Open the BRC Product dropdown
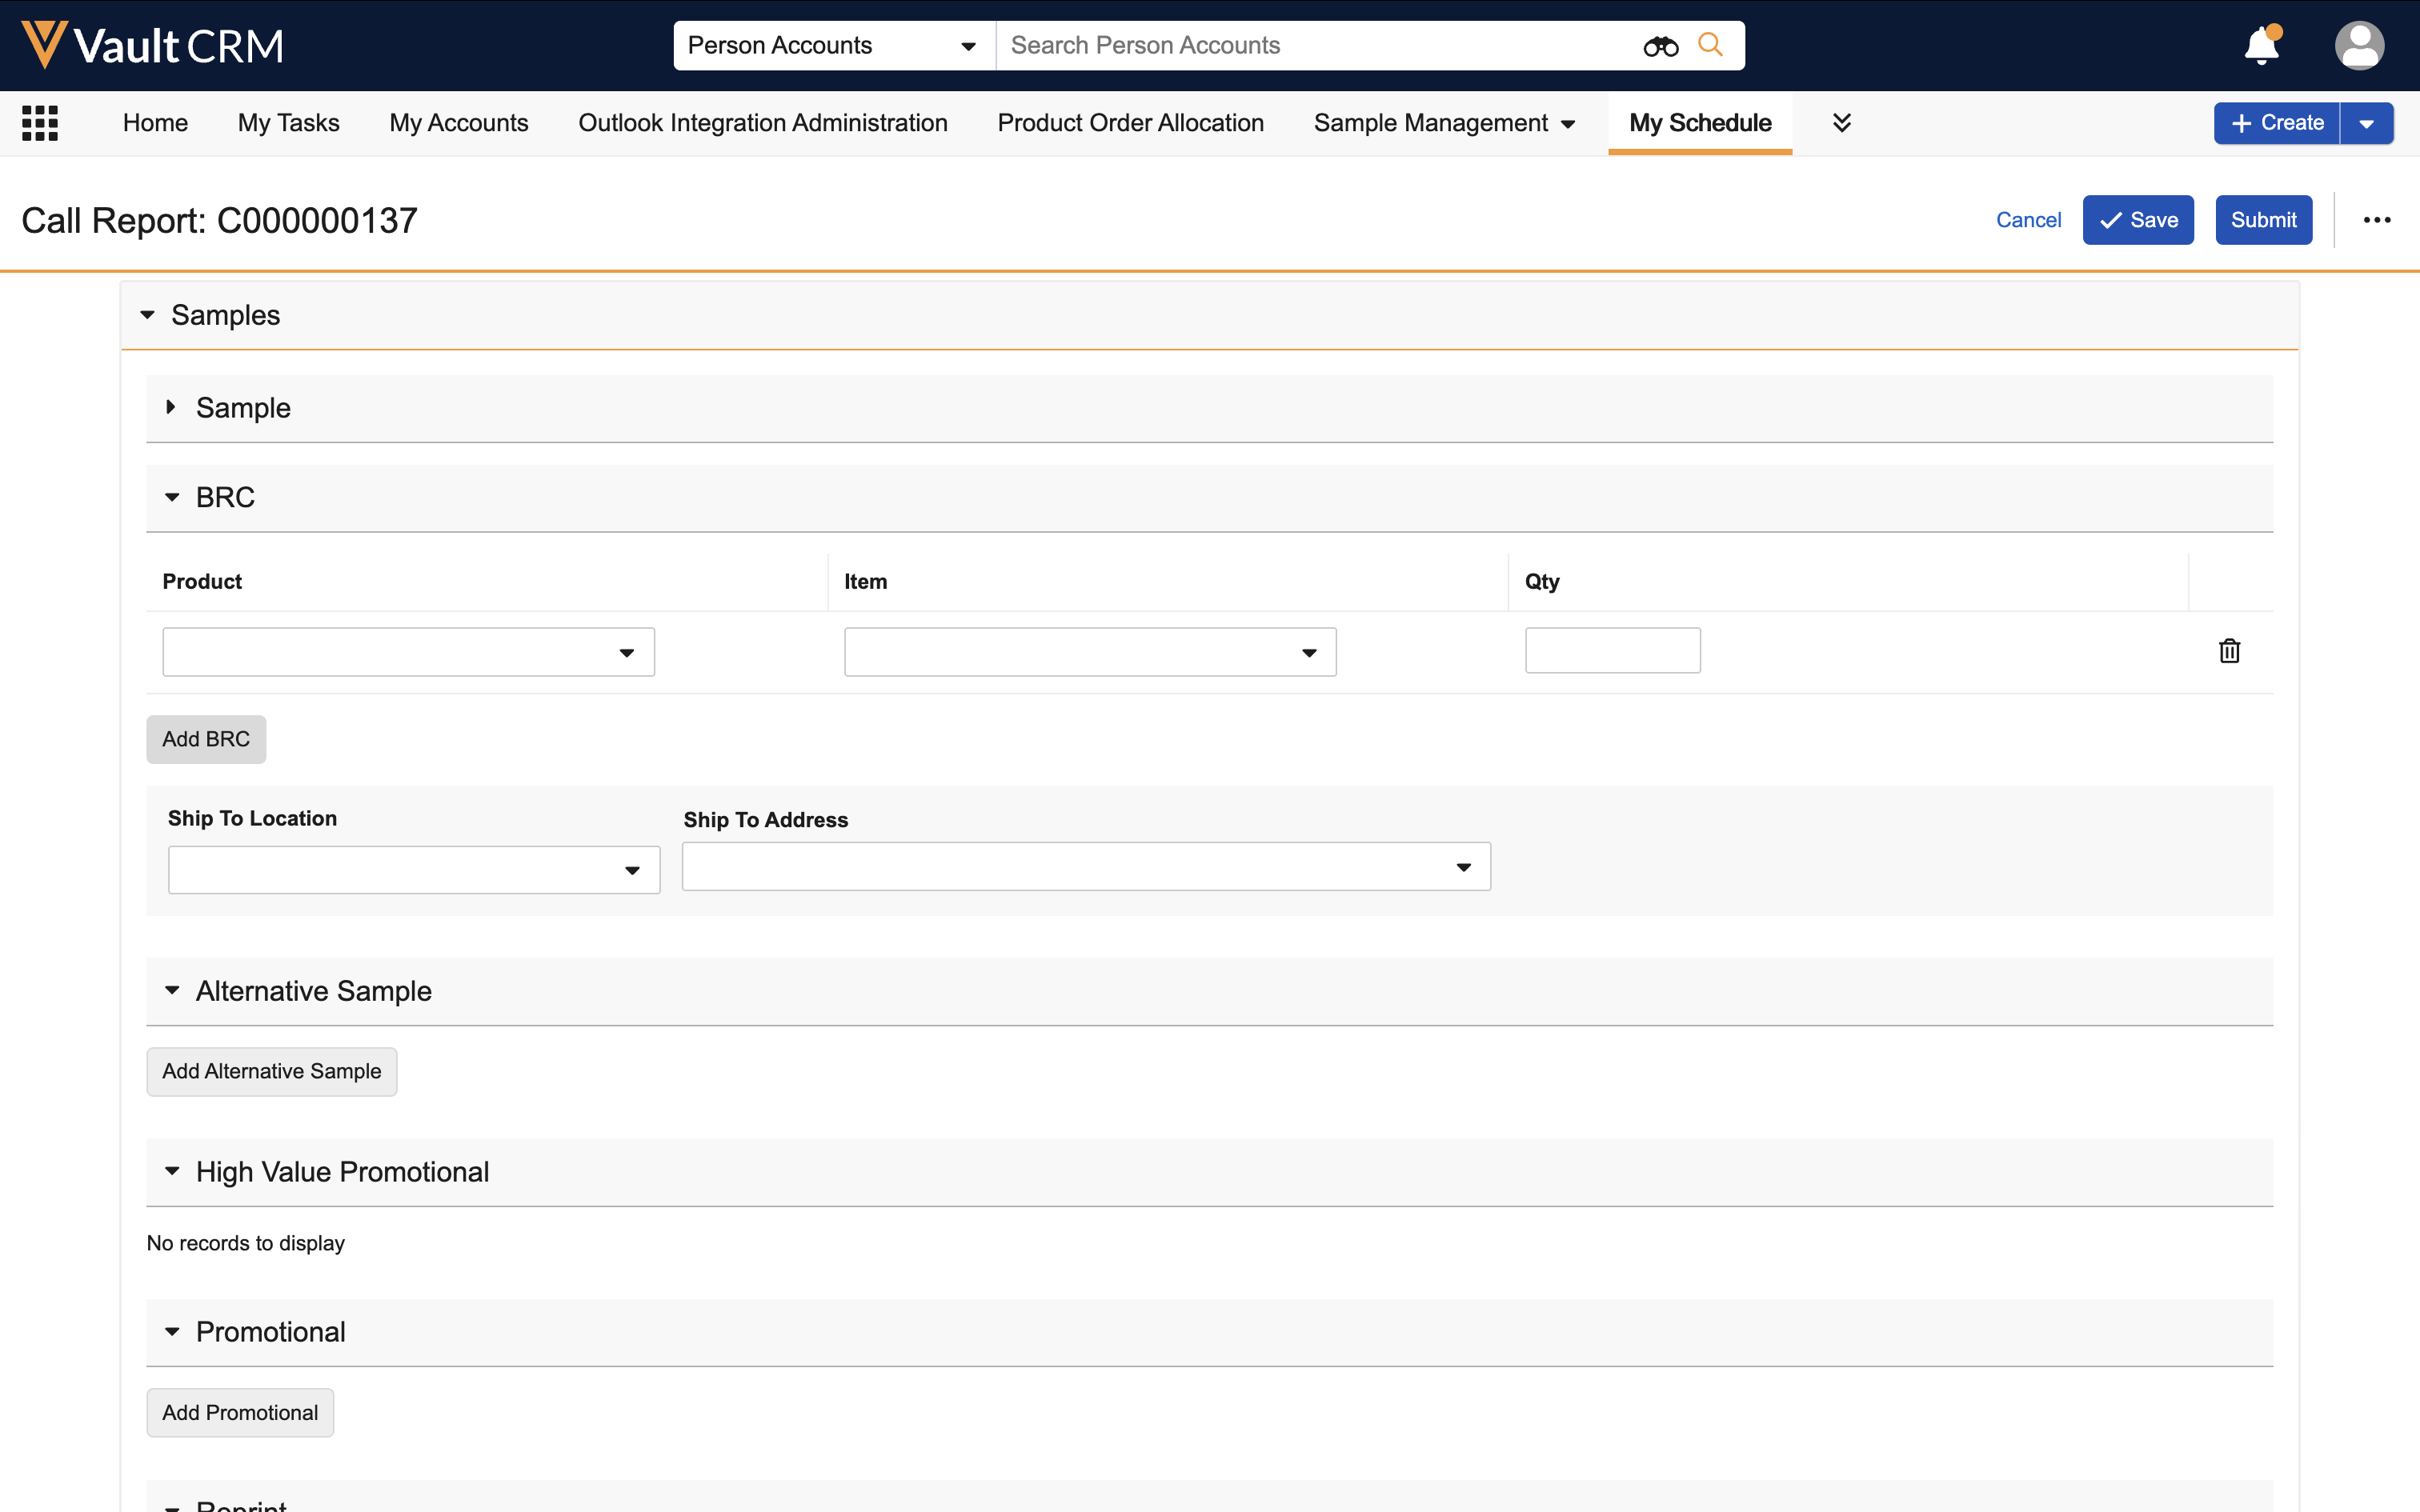Viewport: 2420px width, 1512px height. point(408,652)
